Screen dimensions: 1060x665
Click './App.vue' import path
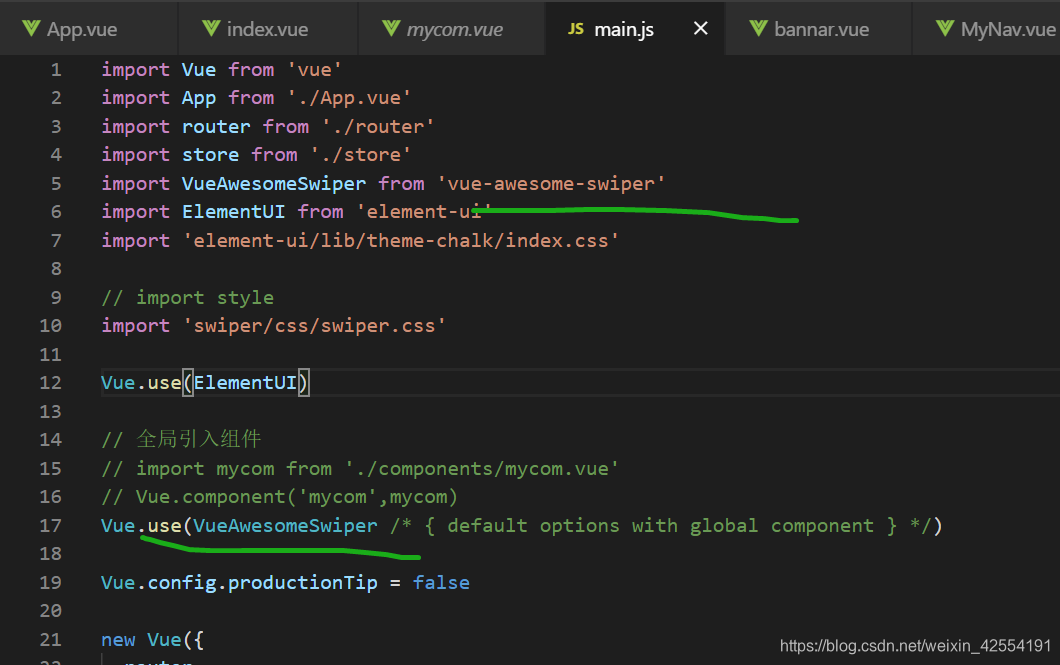pyautogui.click(x=349, y=98)
